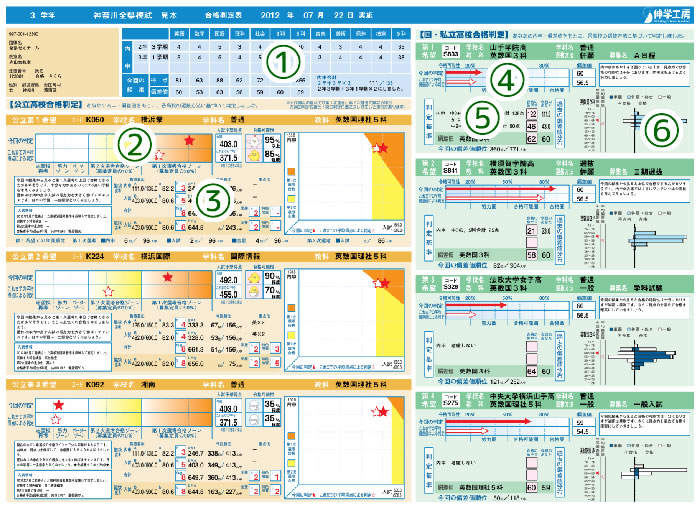The height and width of the screenshot is (508, 700).
Task: Click the solid red star in the K224 scatter graph
Action: (x=385, y=283)
